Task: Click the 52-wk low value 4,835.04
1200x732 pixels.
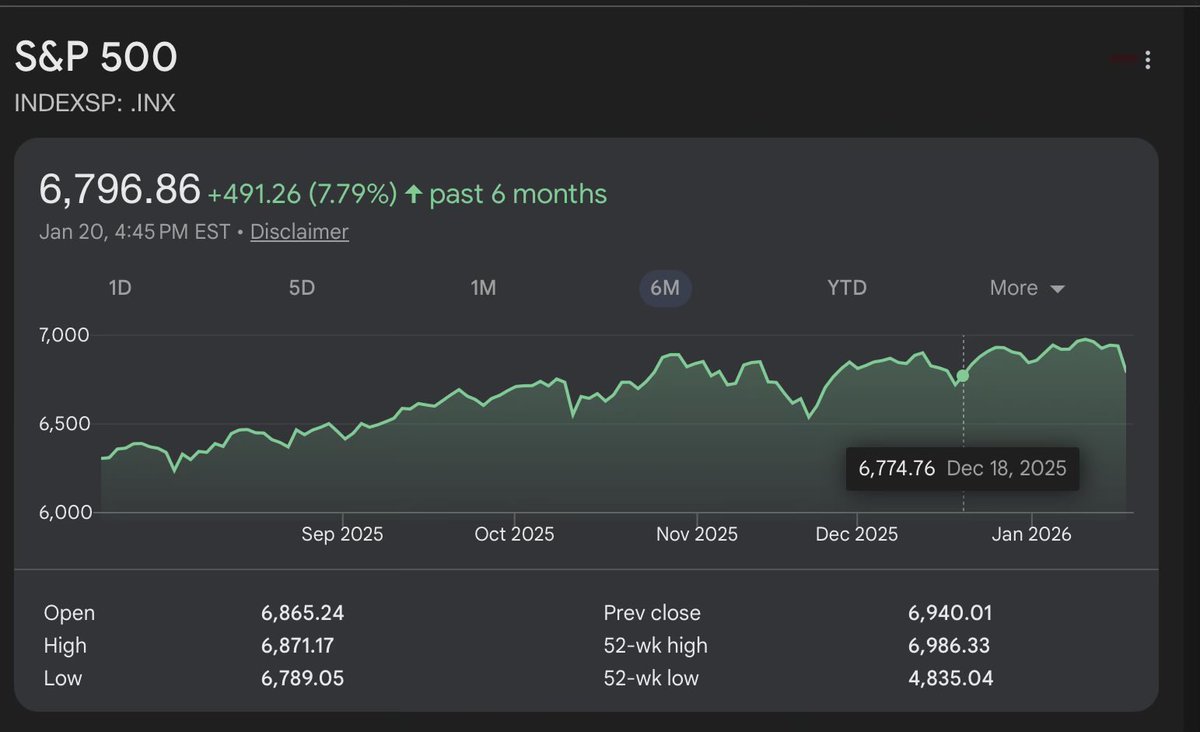Action: [x=951, y=678]
